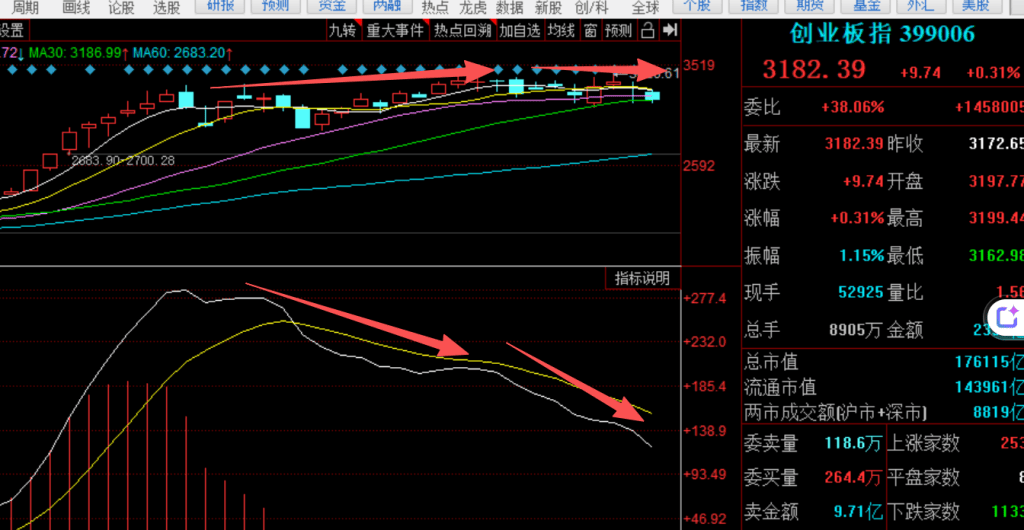
Task: Switch to the 龙虎 tab
Action: [473, 7]
